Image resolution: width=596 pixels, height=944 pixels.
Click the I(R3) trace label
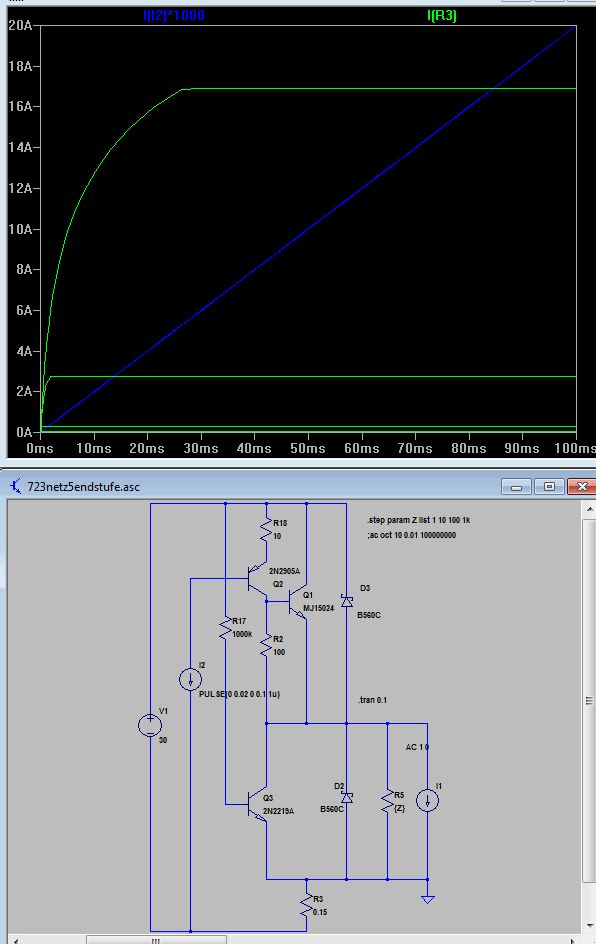tap(441, 16)
